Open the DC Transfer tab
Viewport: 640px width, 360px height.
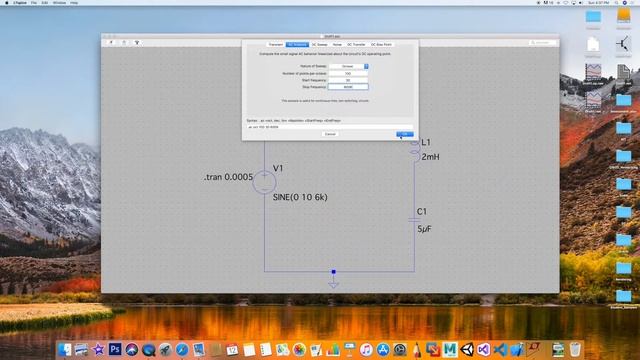(x=356, y=44)
